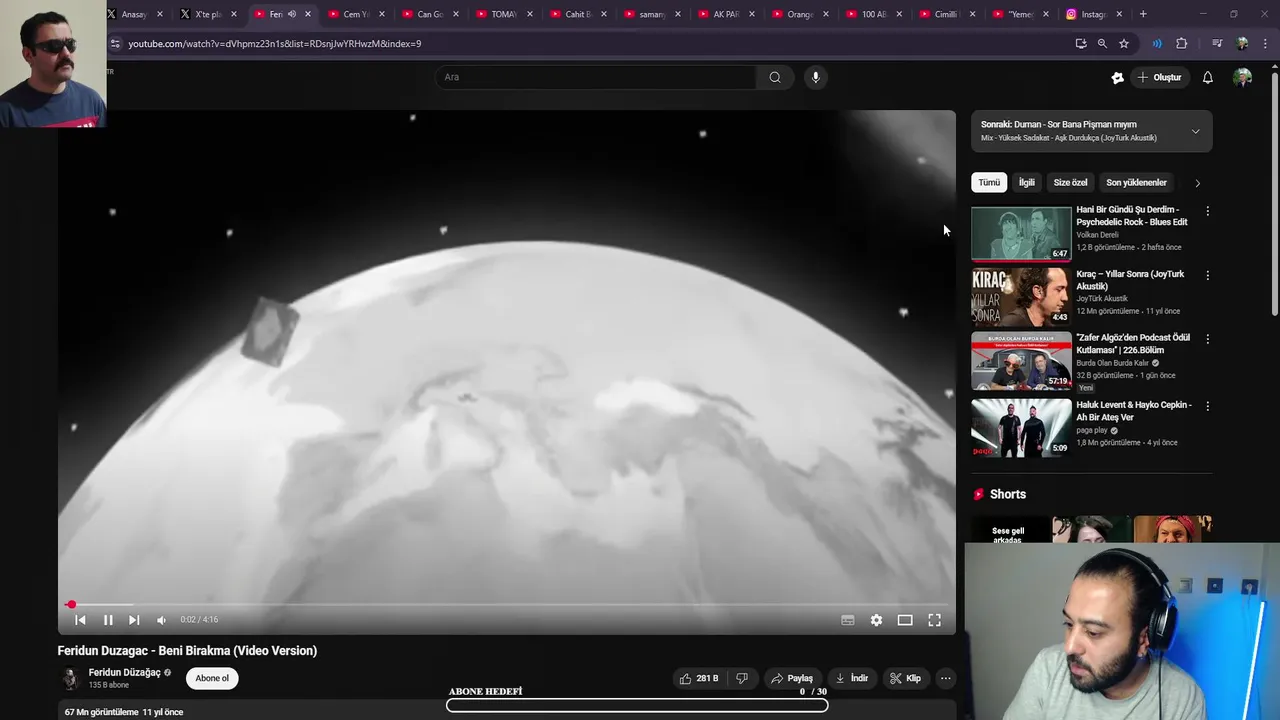The width and height of the screenshot is (1280, 720).
Task: Click the blue extension icon in toolbar
Action: coord(1157,44)
